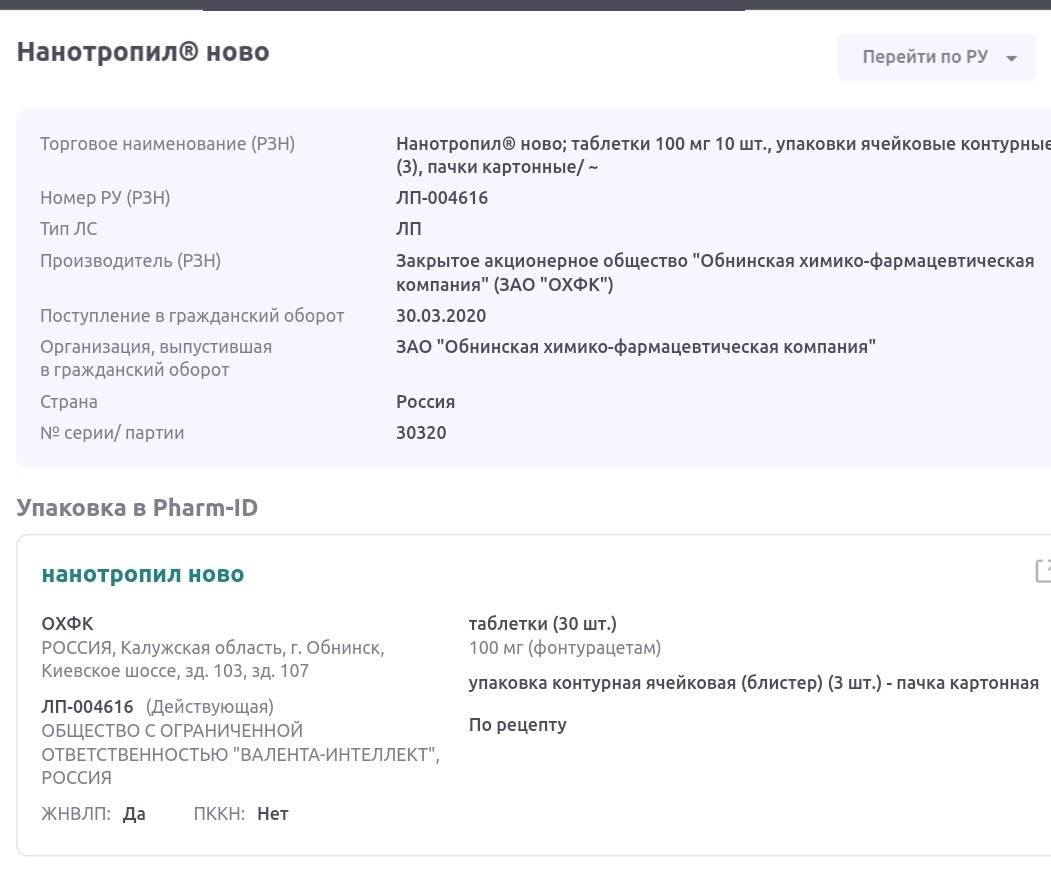Click the batch number 30320

click(x=421, y=433)
